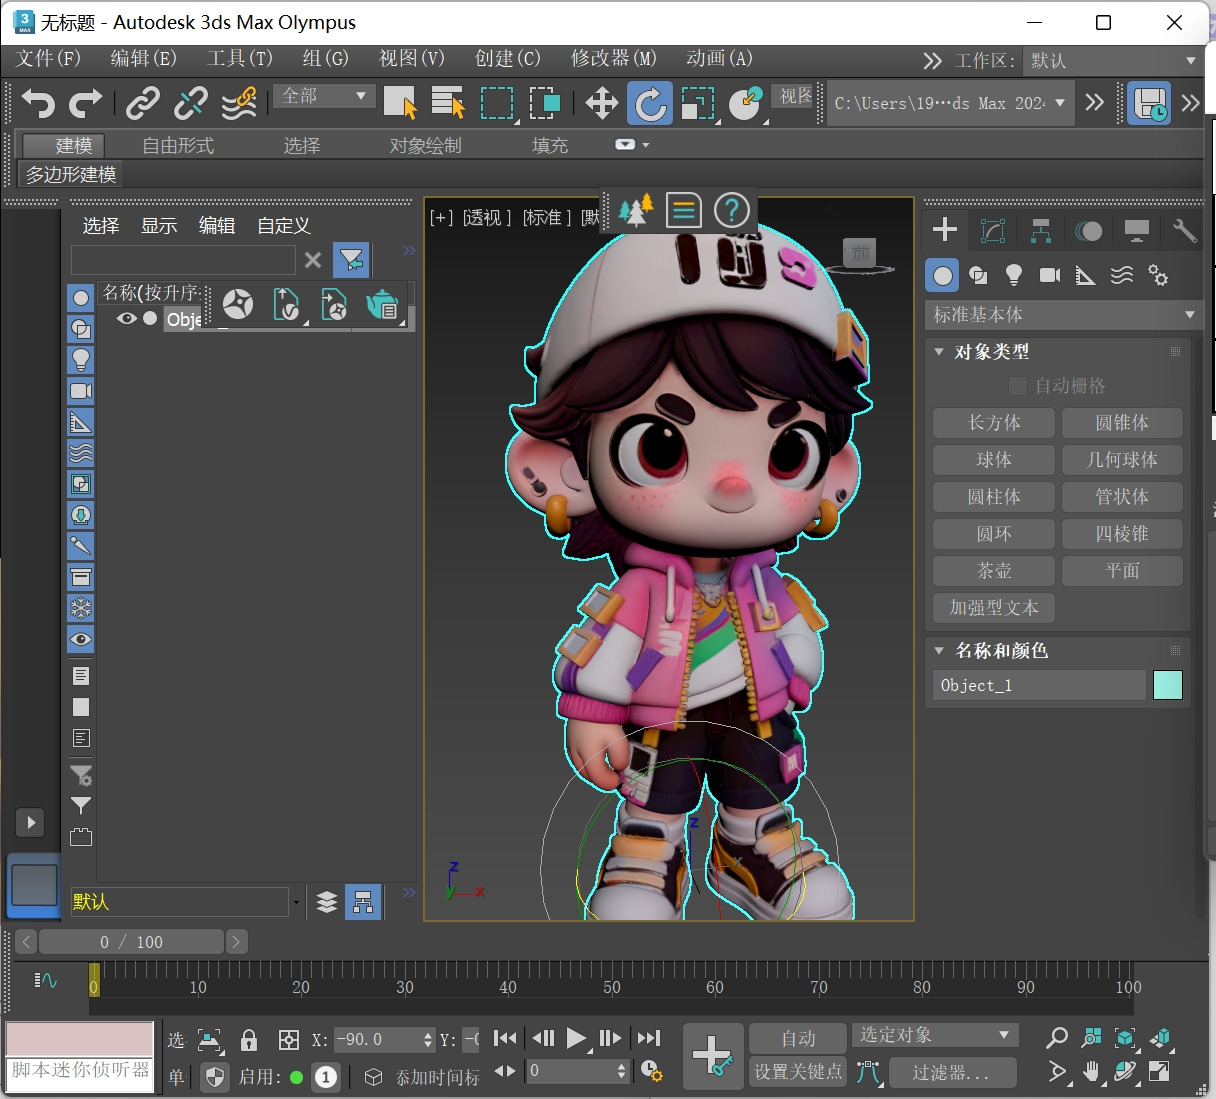This screenshot has height=1099, width=1216.
Task: Select the Unlink selection tool
Action: click(x=191, y=102)
